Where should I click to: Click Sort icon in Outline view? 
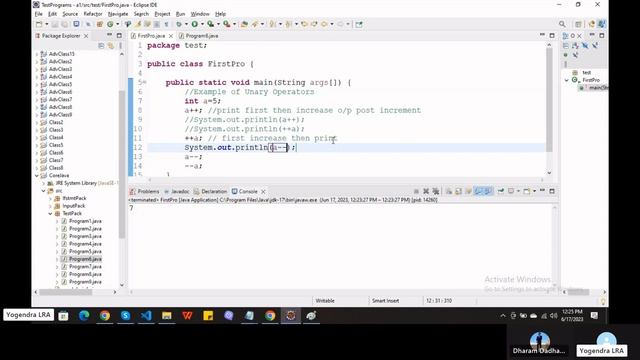pos(575,45)
